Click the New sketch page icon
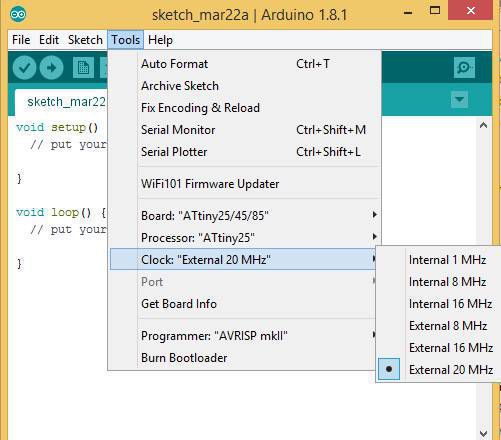Viewport: 501px width, 440px height. point(83,68)
